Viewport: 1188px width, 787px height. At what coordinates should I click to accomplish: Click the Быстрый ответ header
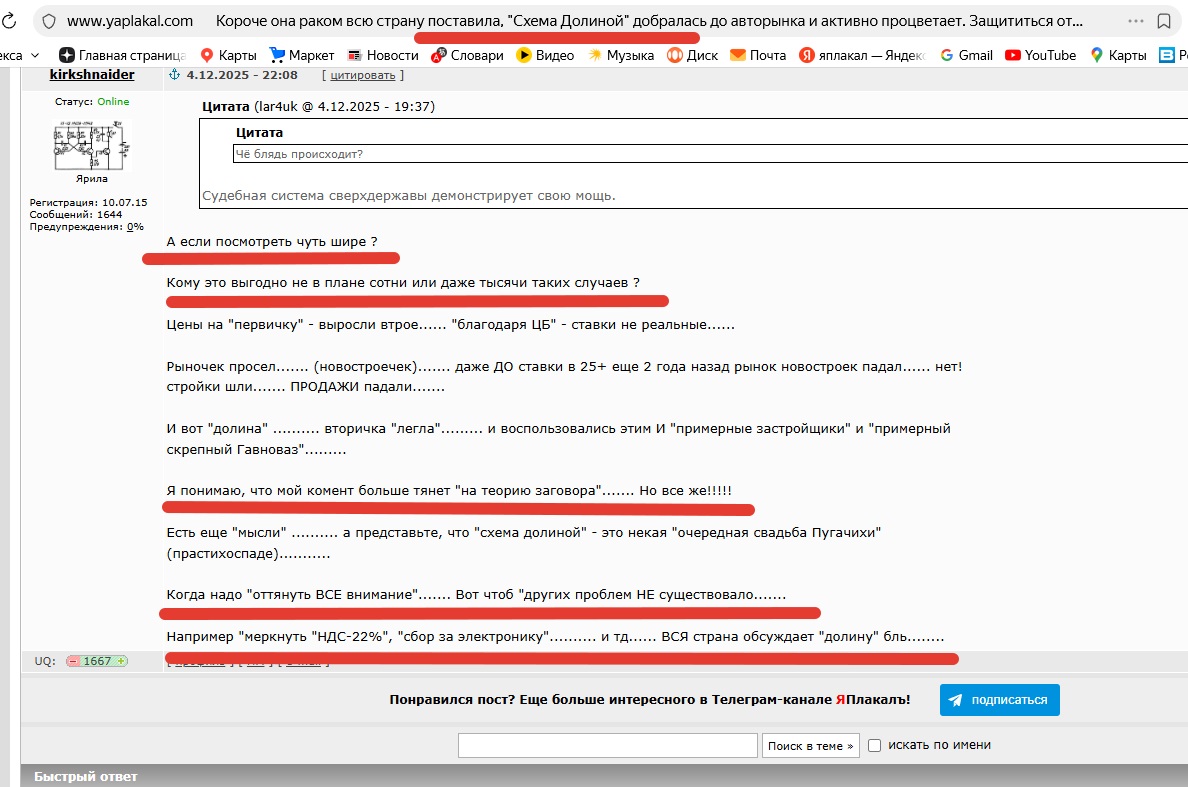click(x=86, y=776)
